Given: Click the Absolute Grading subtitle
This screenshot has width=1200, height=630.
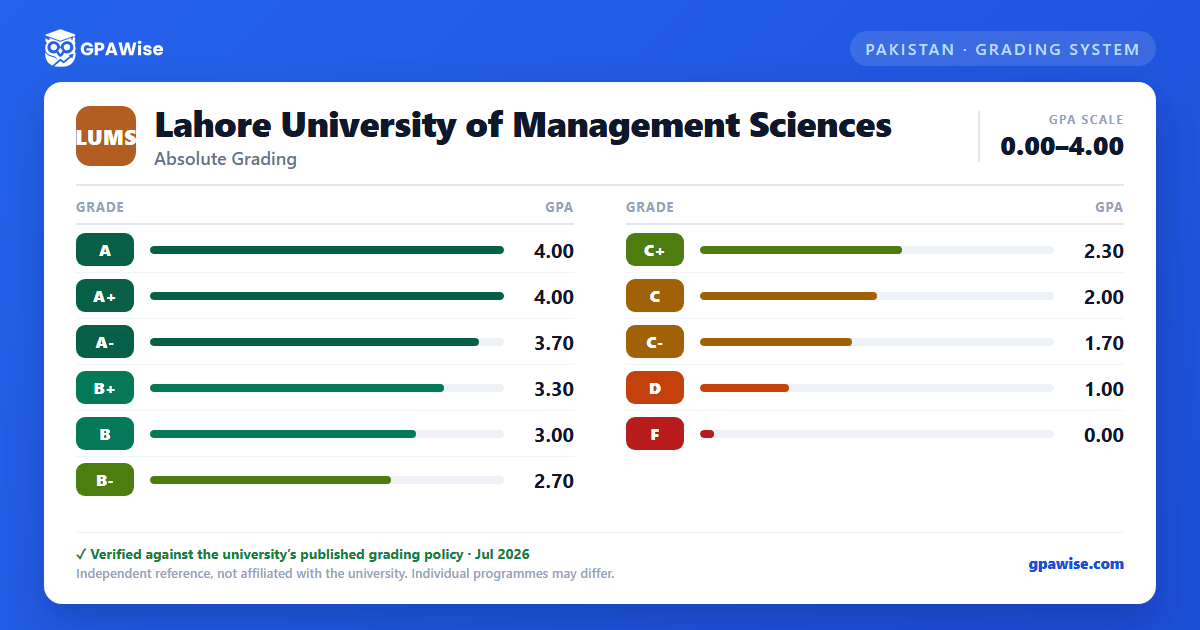Looking at the screenshot, I should (x=225, y=158).
